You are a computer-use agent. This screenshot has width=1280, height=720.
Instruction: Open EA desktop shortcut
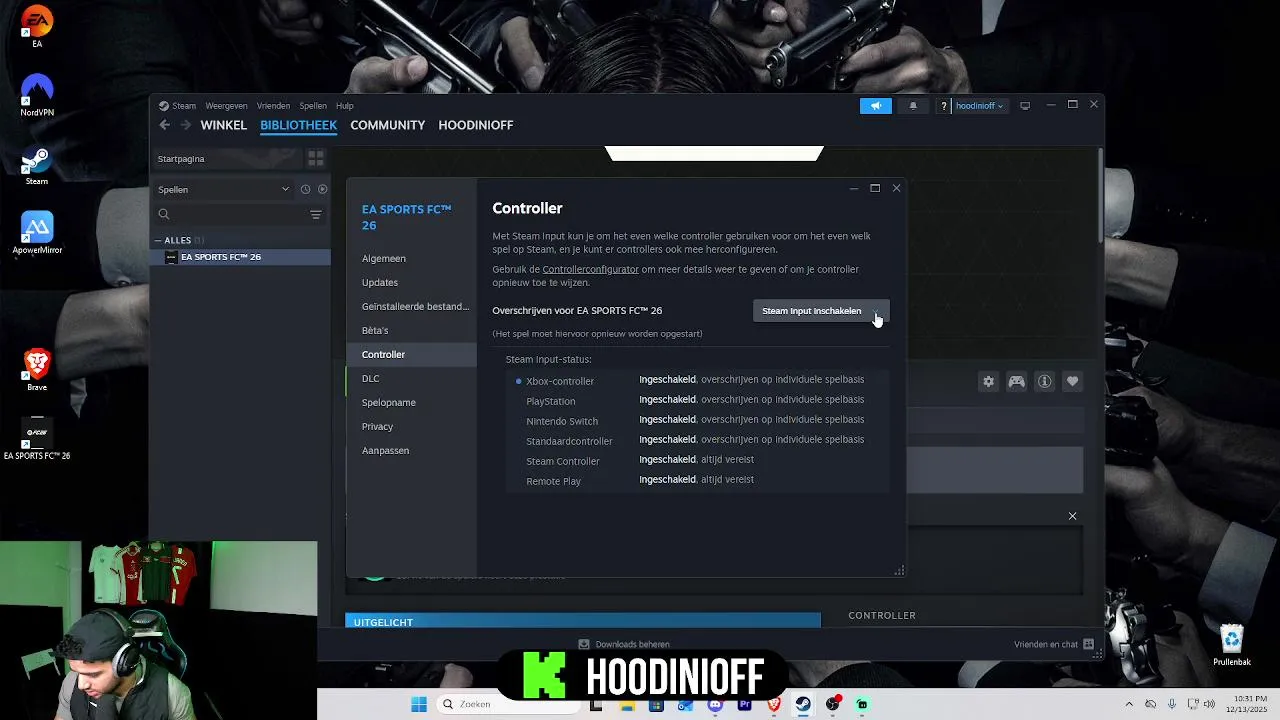pyautogui.click(x=37, y=27)
